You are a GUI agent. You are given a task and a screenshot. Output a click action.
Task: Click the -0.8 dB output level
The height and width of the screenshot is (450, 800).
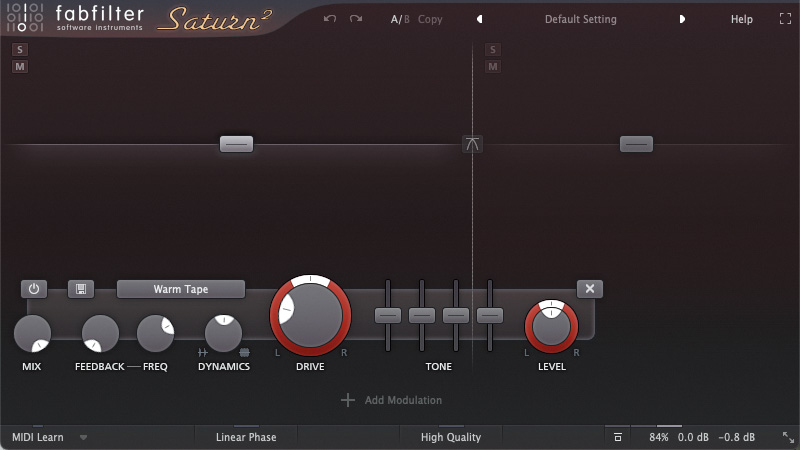coord(736,437)
